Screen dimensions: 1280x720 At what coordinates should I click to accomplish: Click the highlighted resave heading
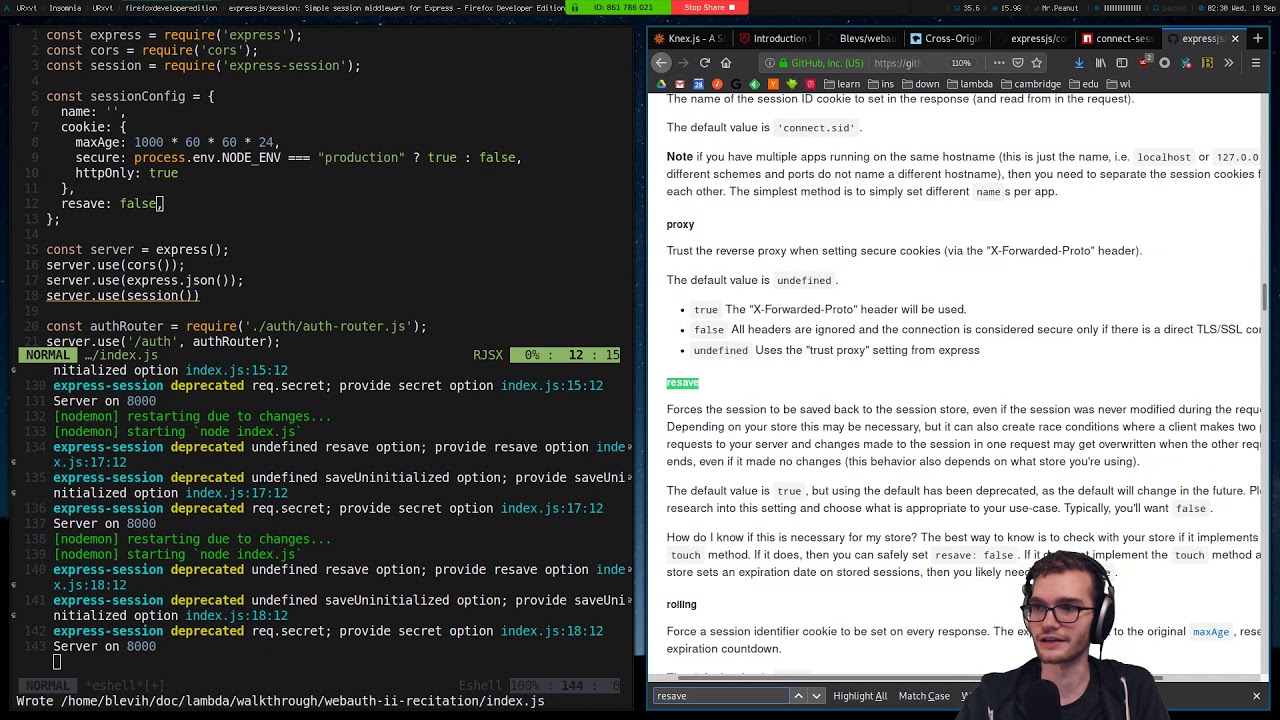(x=683, y=383)
